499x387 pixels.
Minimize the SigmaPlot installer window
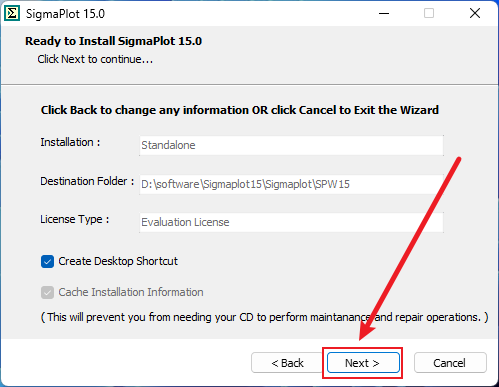click(x=384, y=13)
